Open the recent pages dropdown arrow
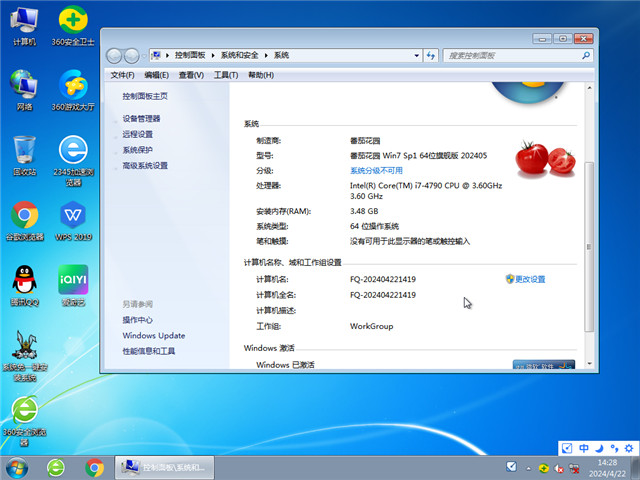The width and height of the screenshot is (640, 480). click(x=144, y=56)
